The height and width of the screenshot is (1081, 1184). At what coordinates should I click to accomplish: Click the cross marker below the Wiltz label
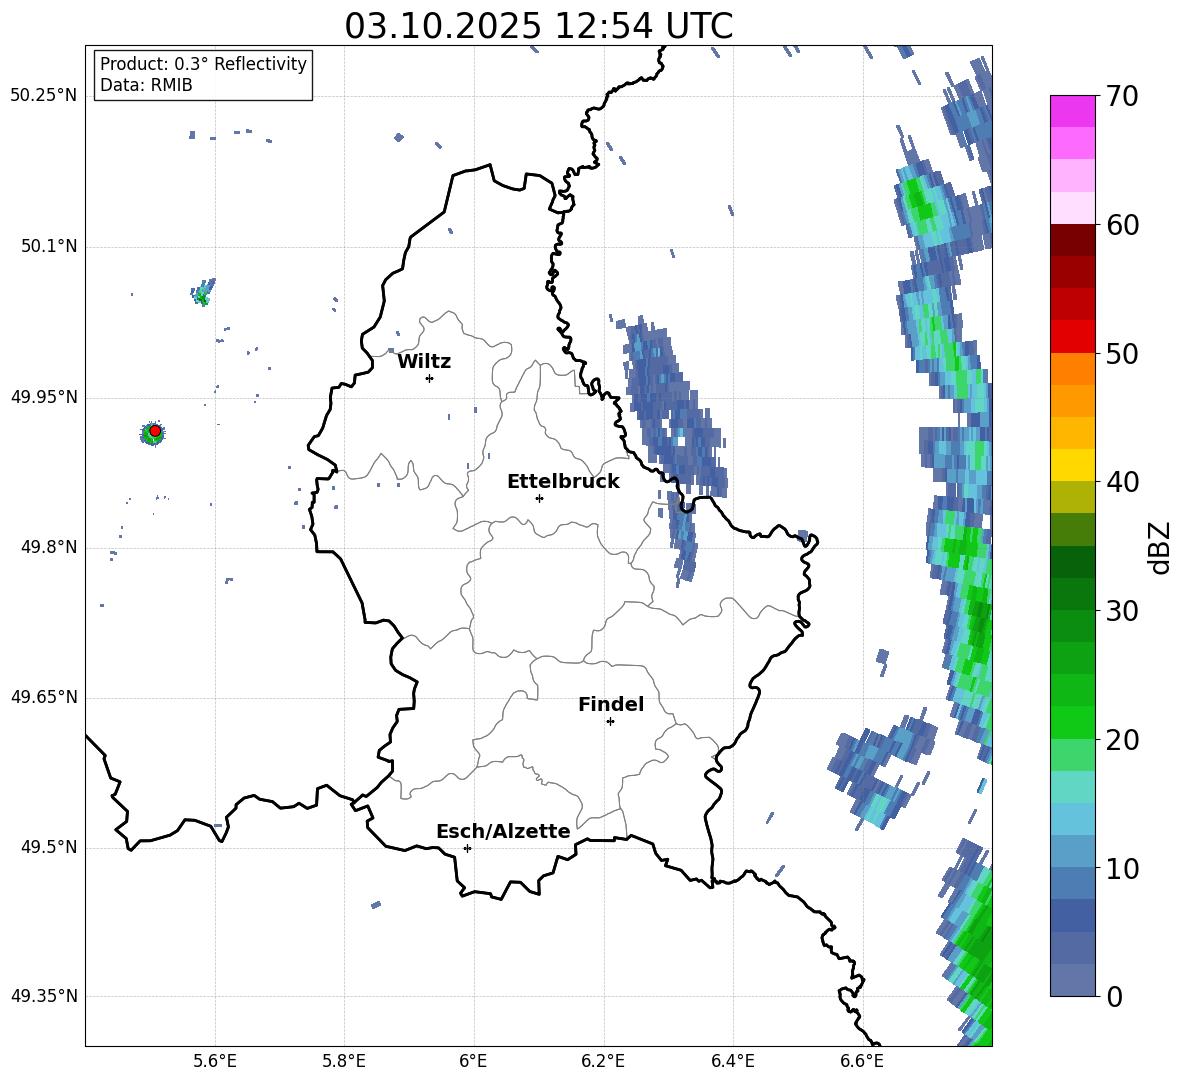point(430,378)
